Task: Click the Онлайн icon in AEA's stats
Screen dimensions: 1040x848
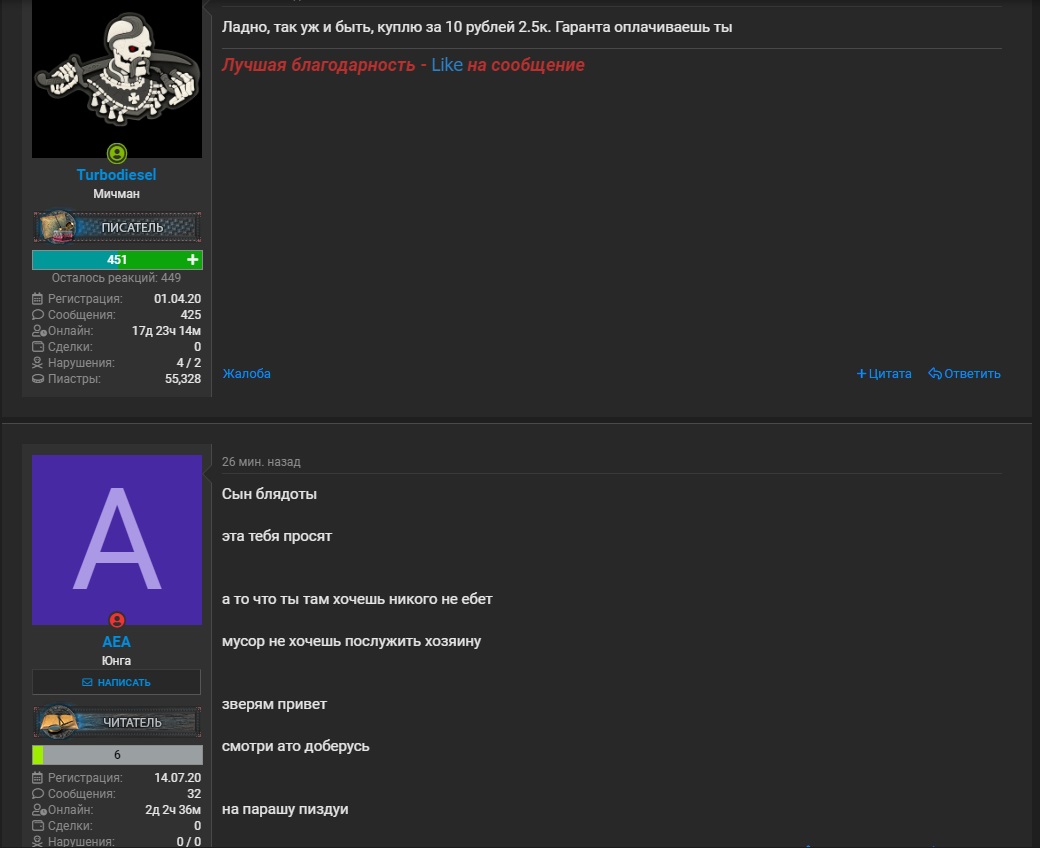Action: 38,810
